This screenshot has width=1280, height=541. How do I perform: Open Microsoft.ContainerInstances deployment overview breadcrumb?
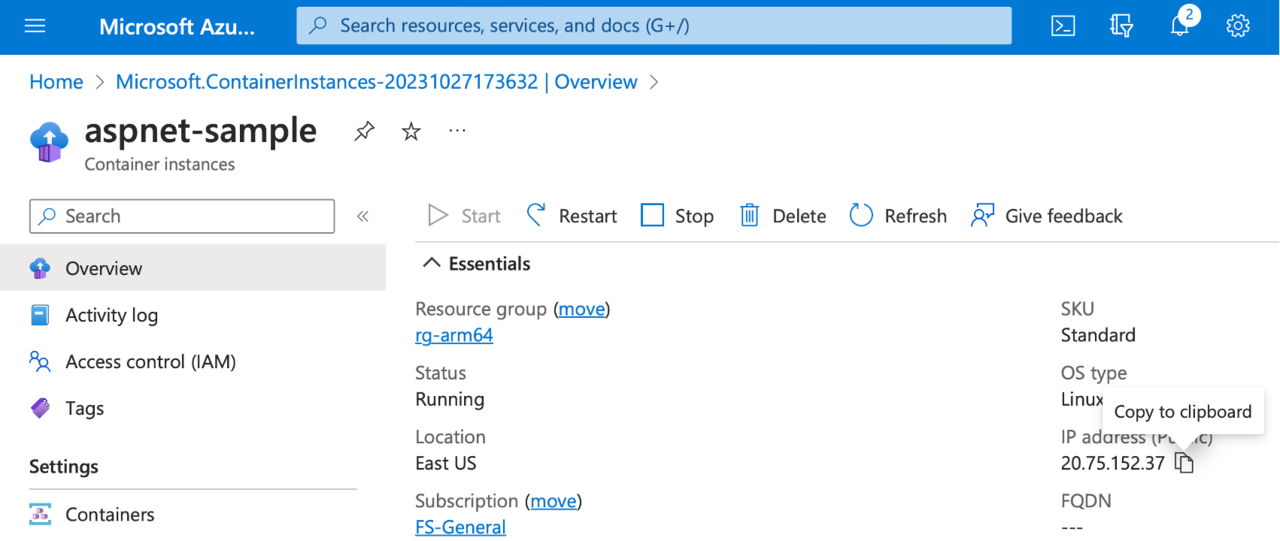376,82
